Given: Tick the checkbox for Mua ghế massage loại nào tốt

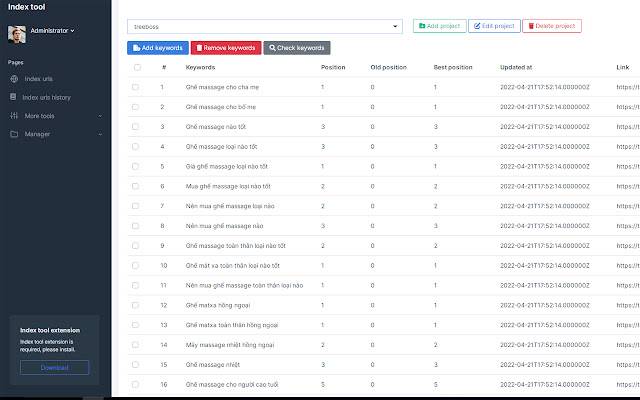Looking at the screenshot, I should click(x=136, y=186).
